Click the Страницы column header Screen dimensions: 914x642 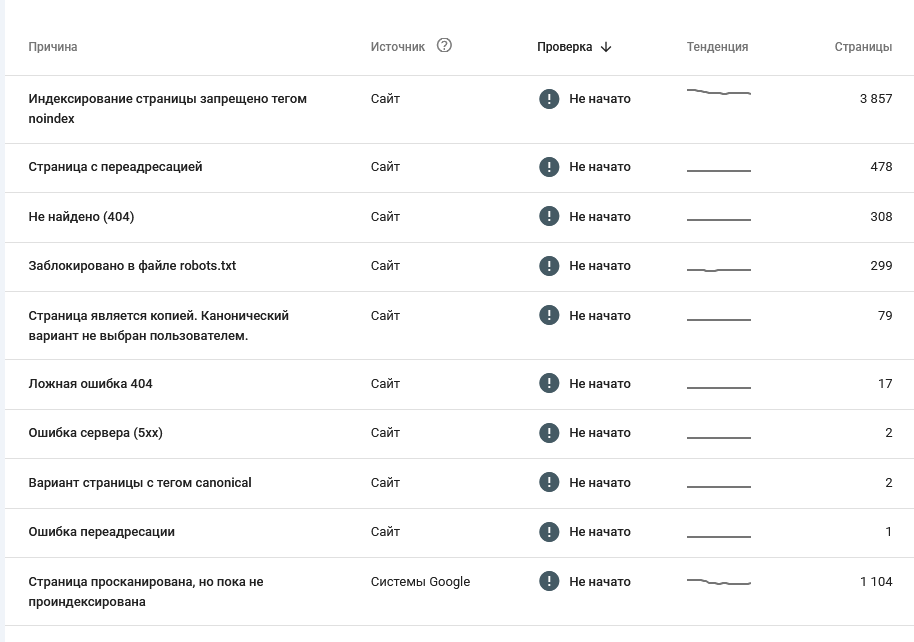[863, 47]
